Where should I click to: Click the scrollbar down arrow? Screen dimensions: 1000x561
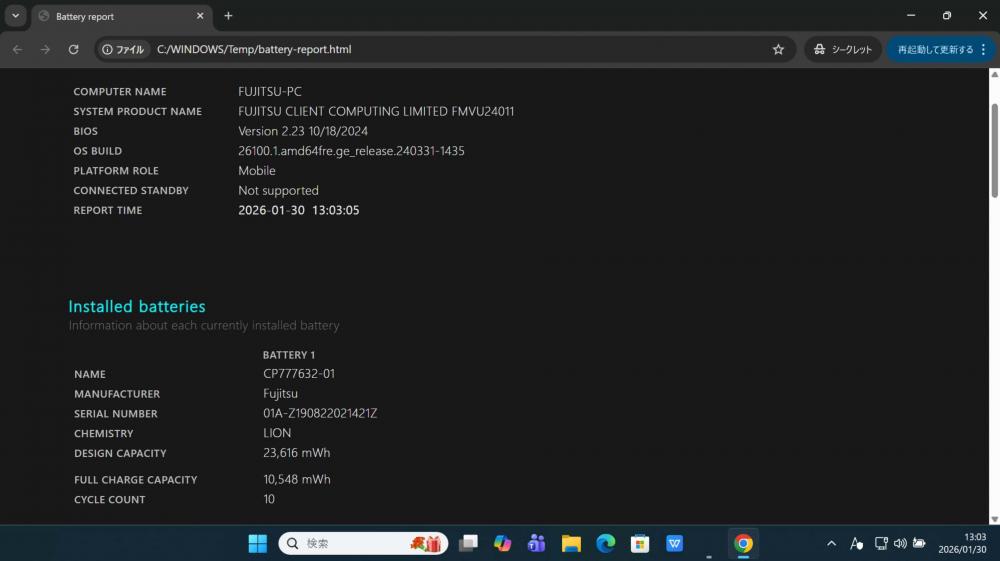coord(994,519)
